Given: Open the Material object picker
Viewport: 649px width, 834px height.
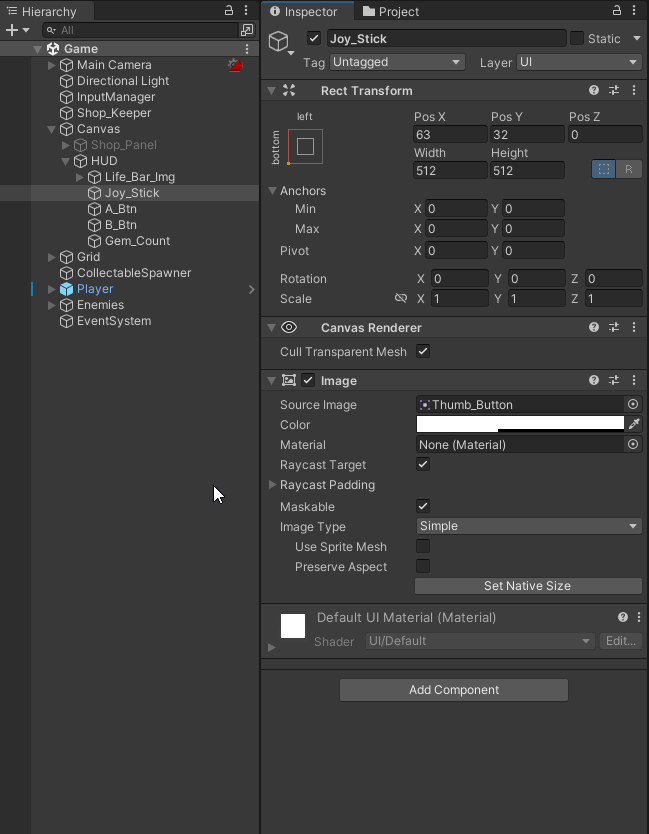Looking at the screenshot, I should tap(633, 445).
